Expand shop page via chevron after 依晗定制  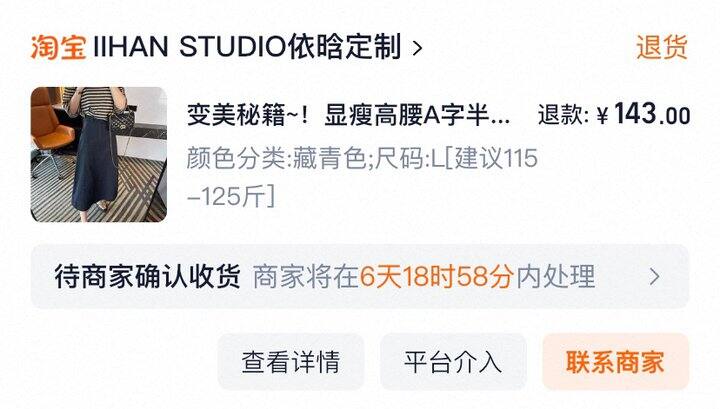(417, 48)
